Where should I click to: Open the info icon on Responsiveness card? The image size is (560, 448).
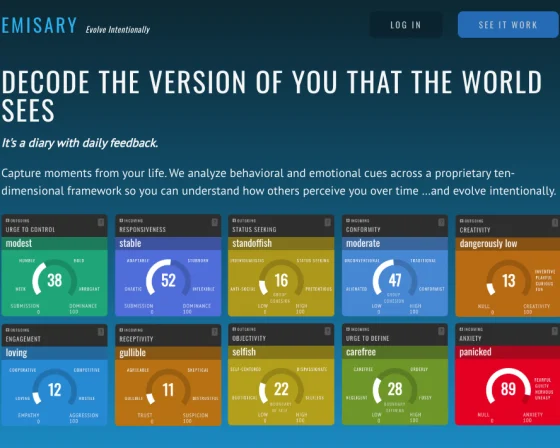coord(215,223)
